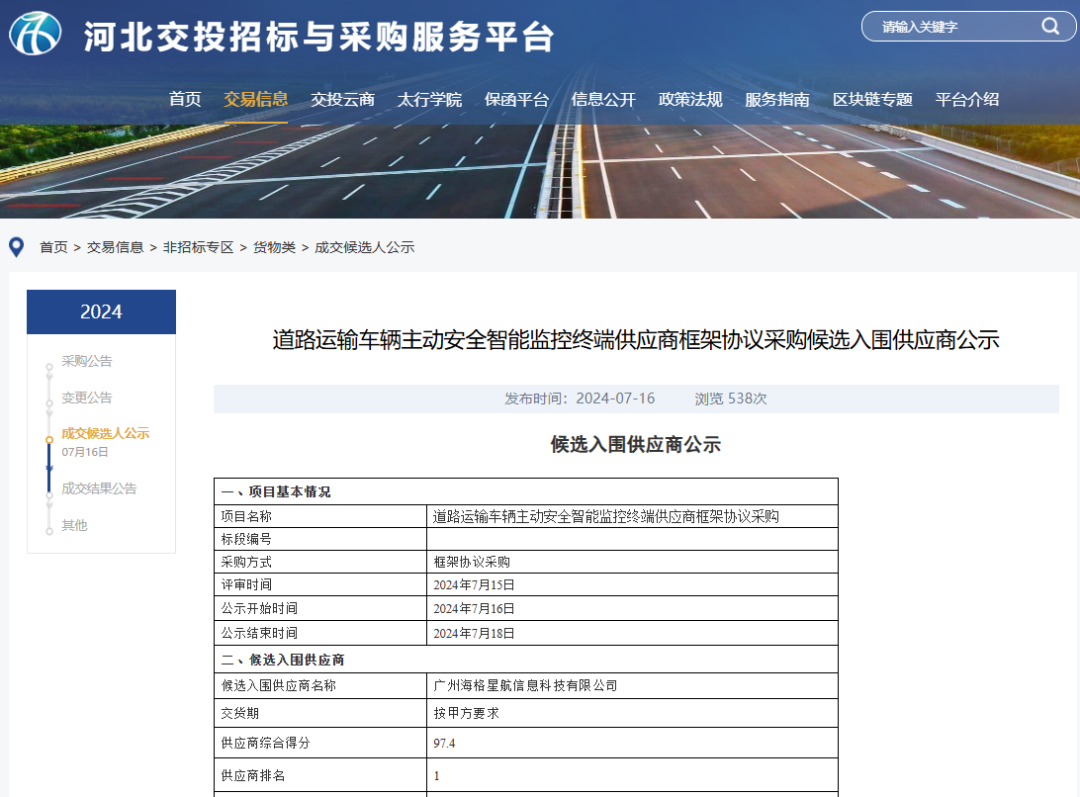
Task: Click the 07月16日 date under timeline
Action: [x=85, y=452]
